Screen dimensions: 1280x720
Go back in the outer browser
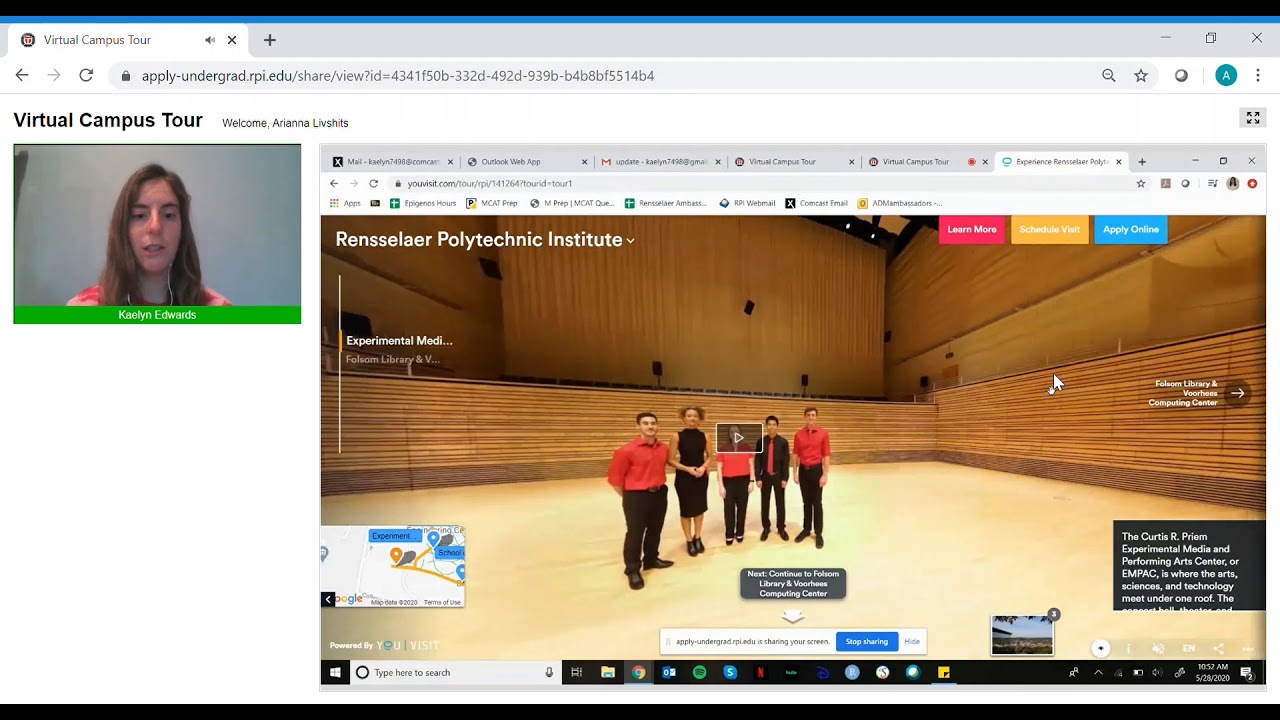click(x=22, y=75)
